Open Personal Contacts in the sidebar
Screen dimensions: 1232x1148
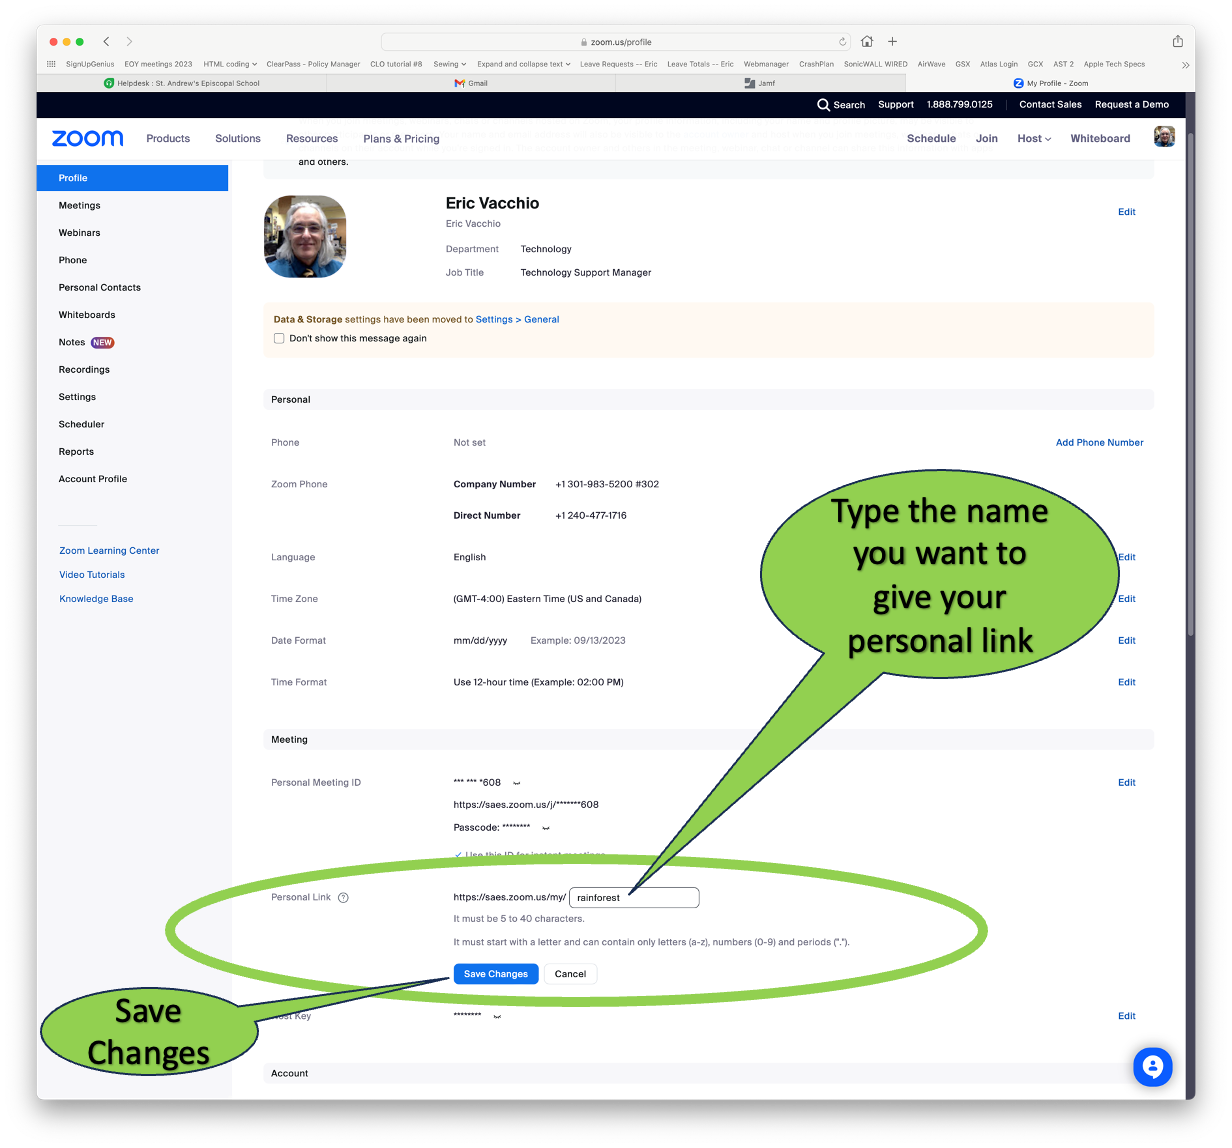(100, 288)
